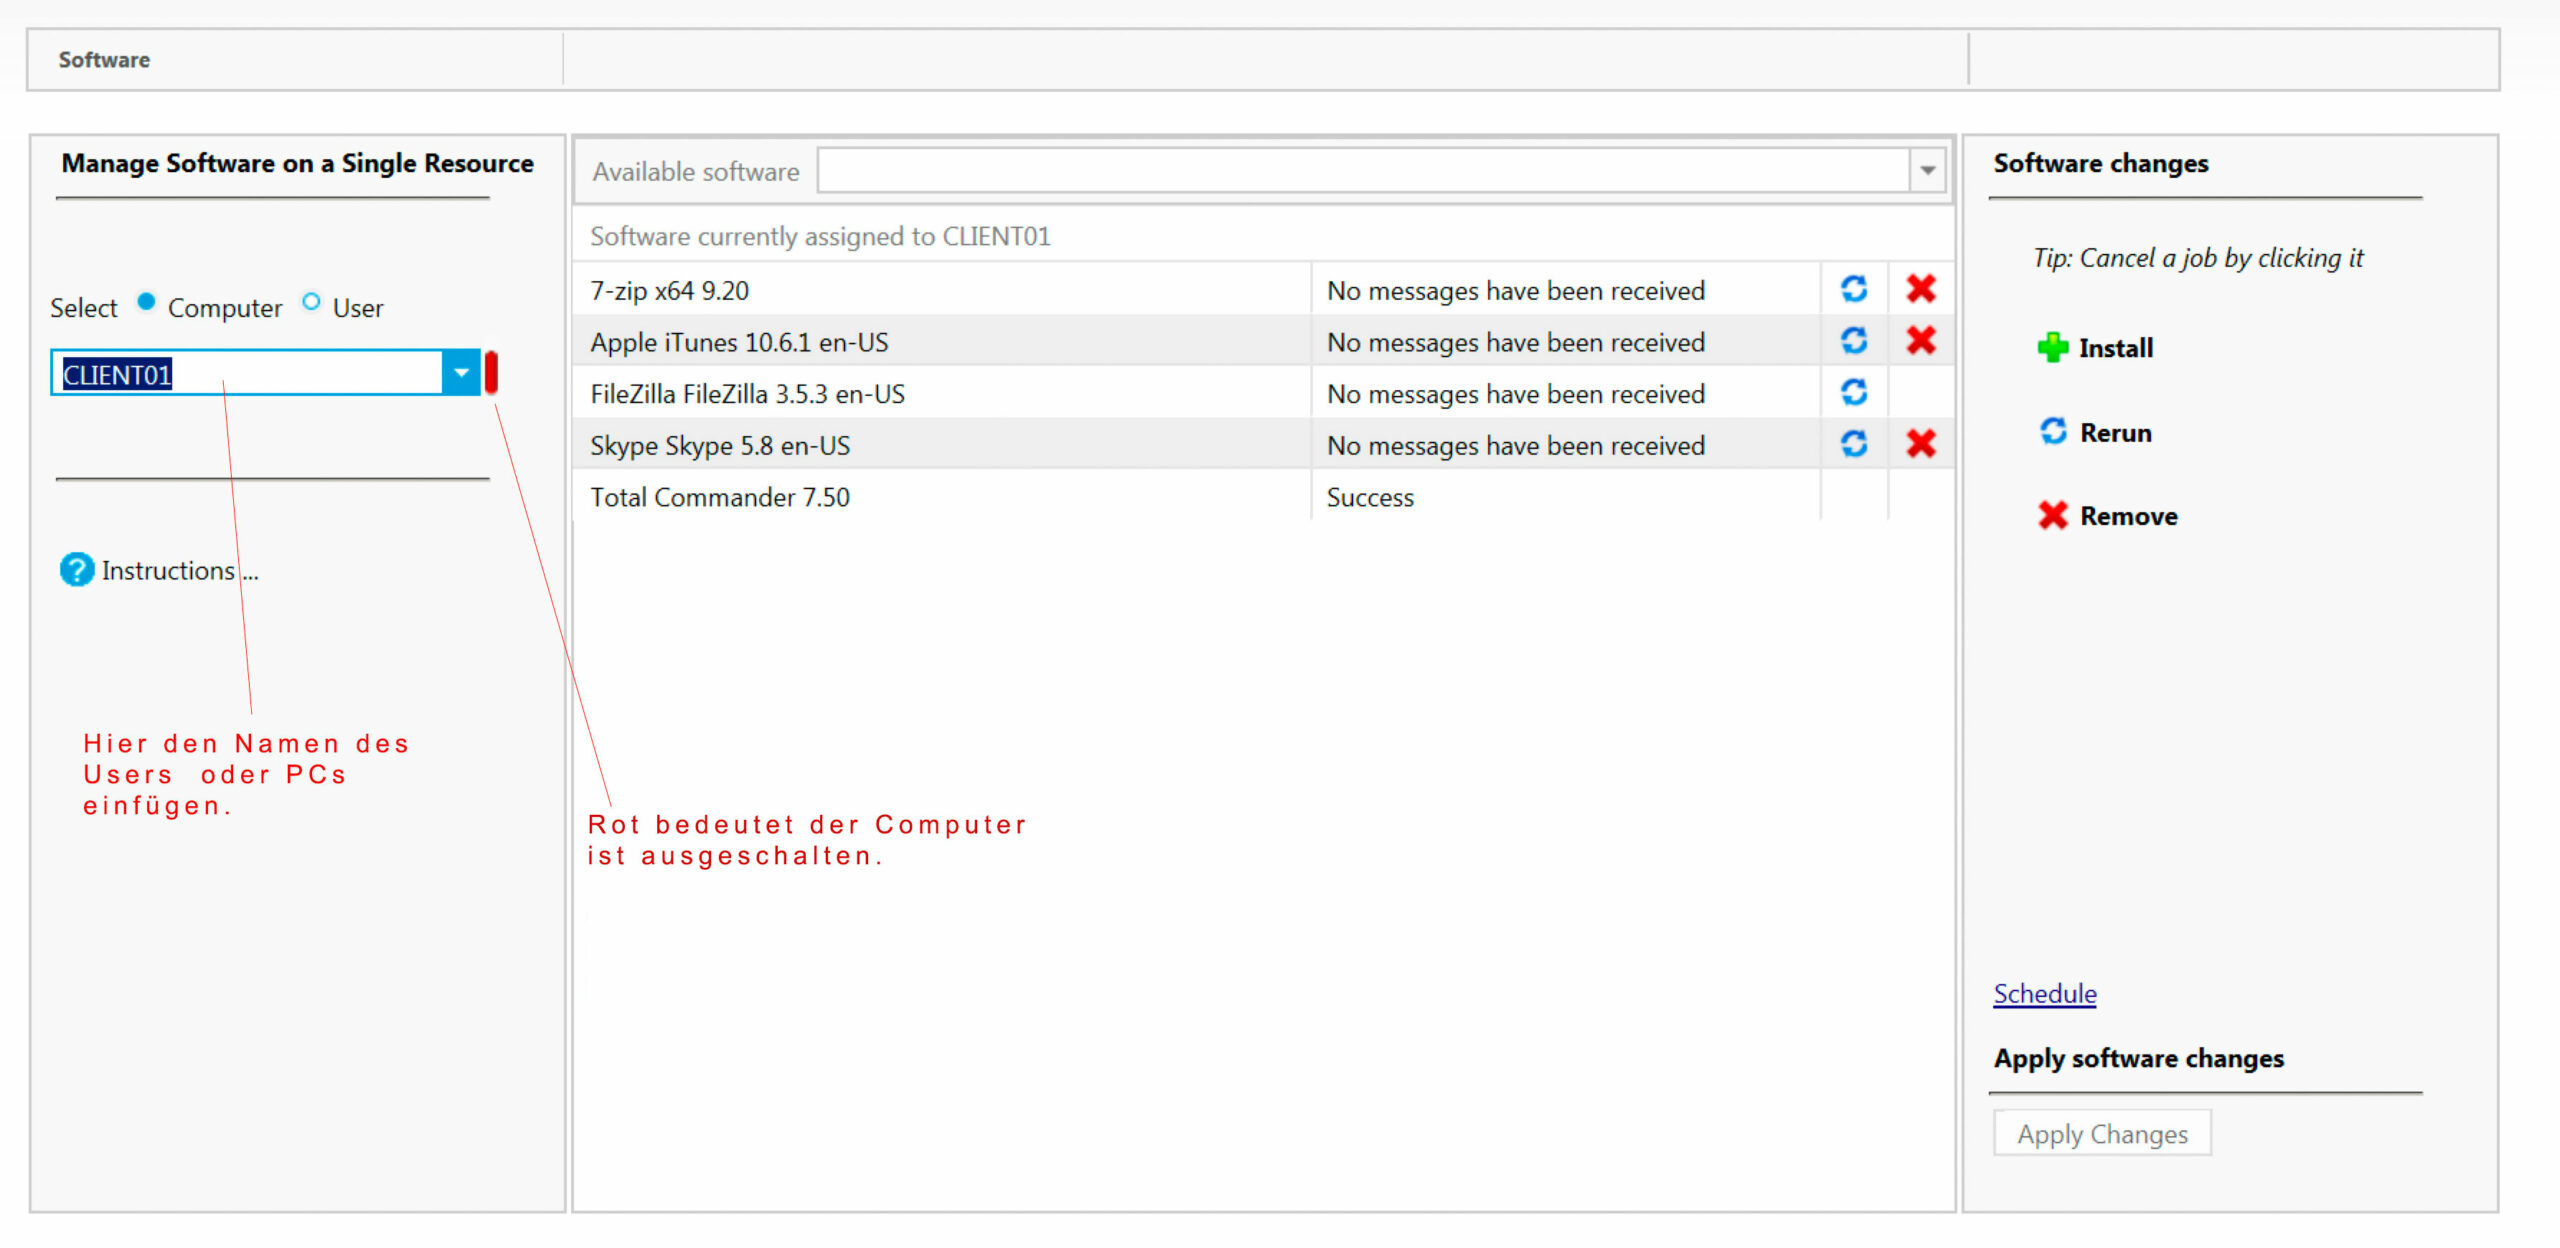Click the Apply Changes button
The height and width of the screenshot is (1248, 2560).
[2102, 1133]
